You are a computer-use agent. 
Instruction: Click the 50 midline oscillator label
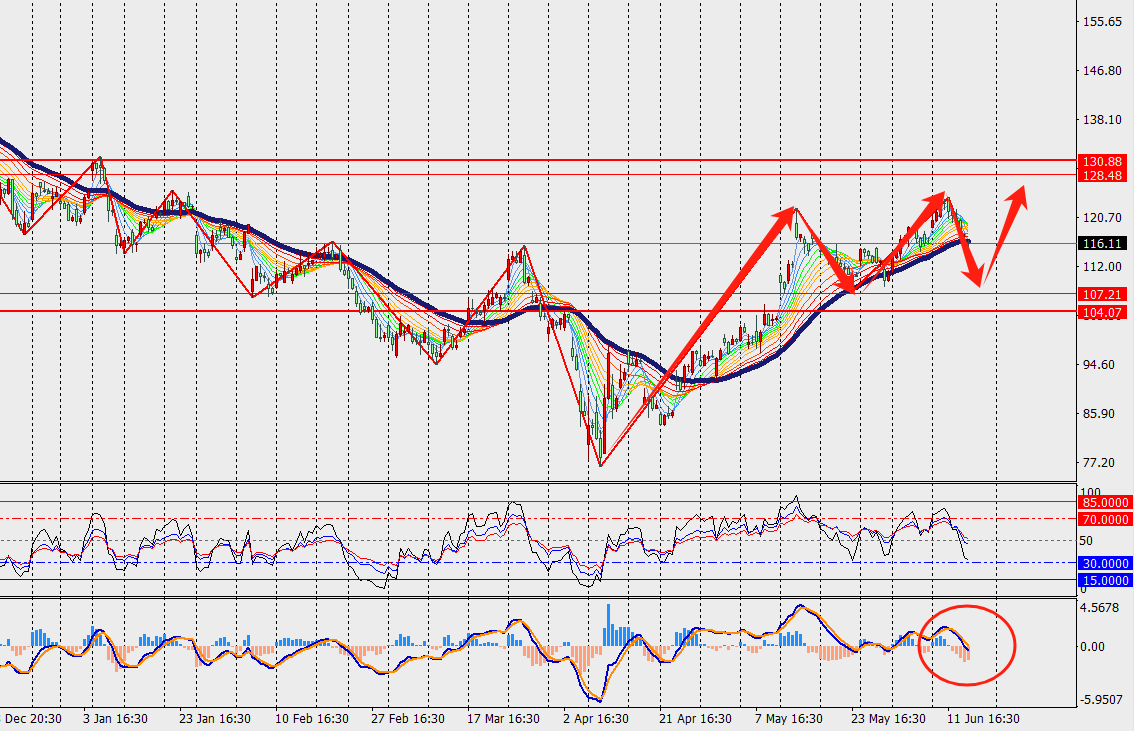pos(1086,541)
